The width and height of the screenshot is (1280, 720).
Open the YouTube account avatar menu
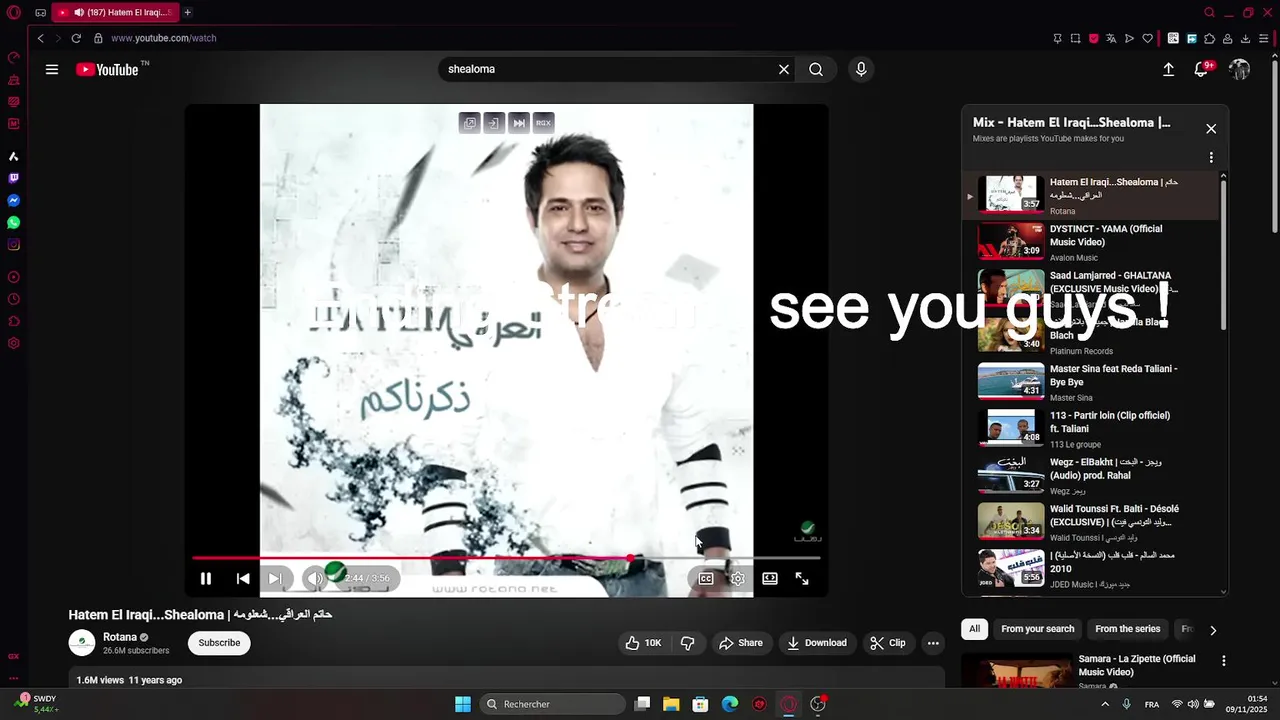[1239, 69]
